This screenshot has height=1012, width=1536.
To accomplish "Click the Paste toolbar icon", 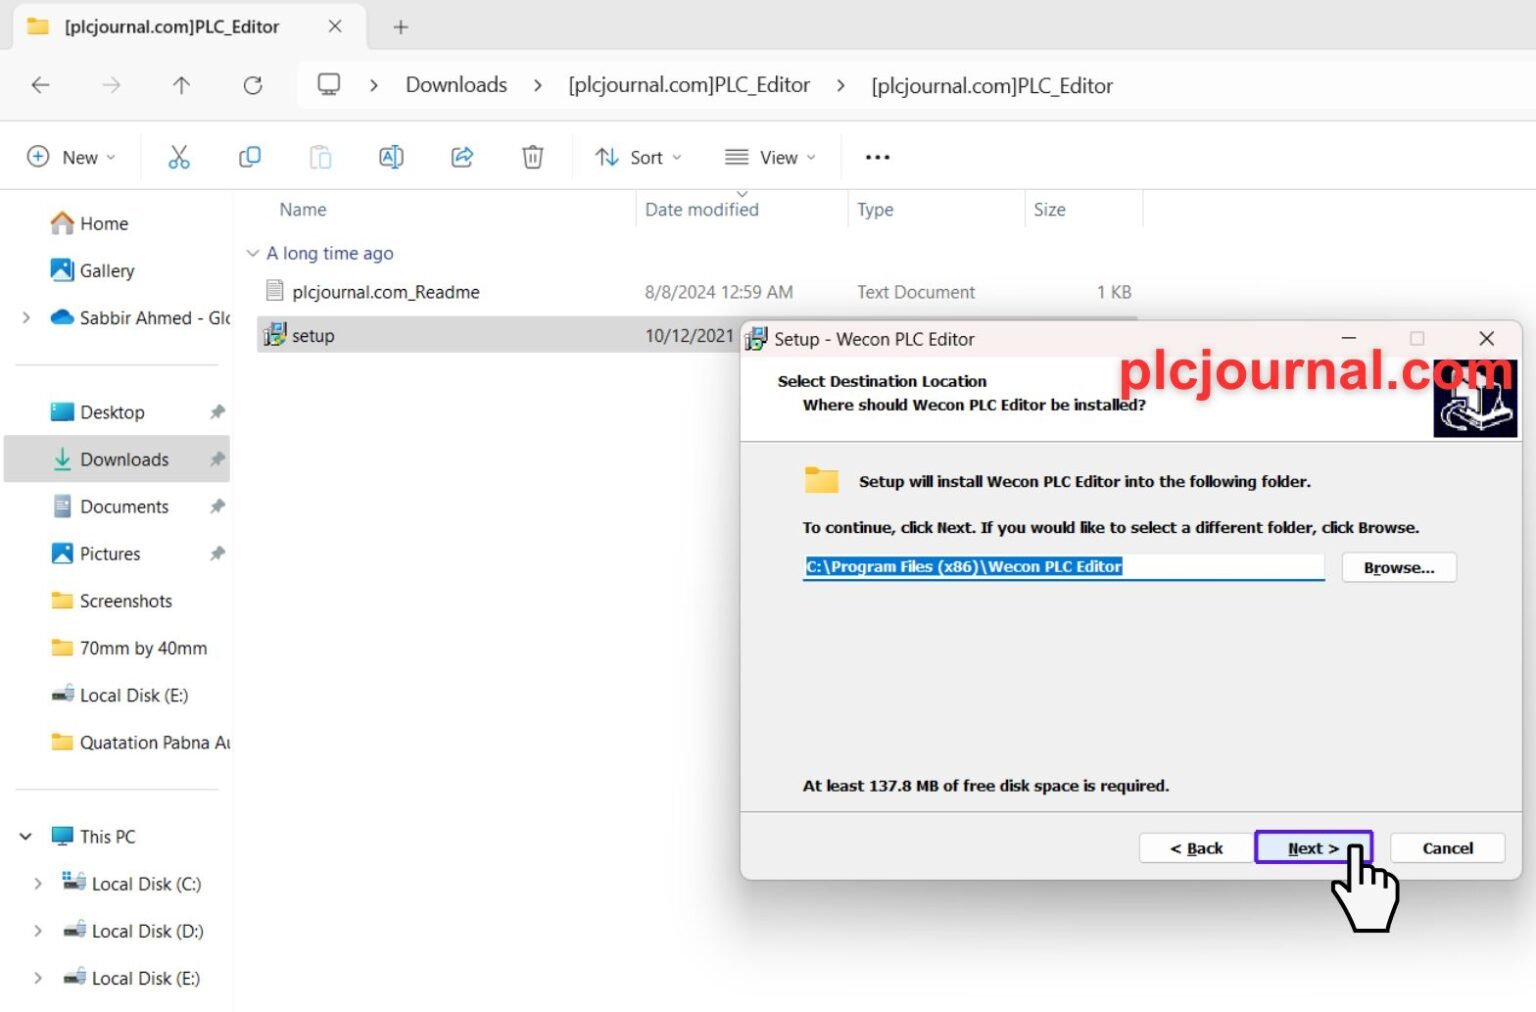I will 320,156.
